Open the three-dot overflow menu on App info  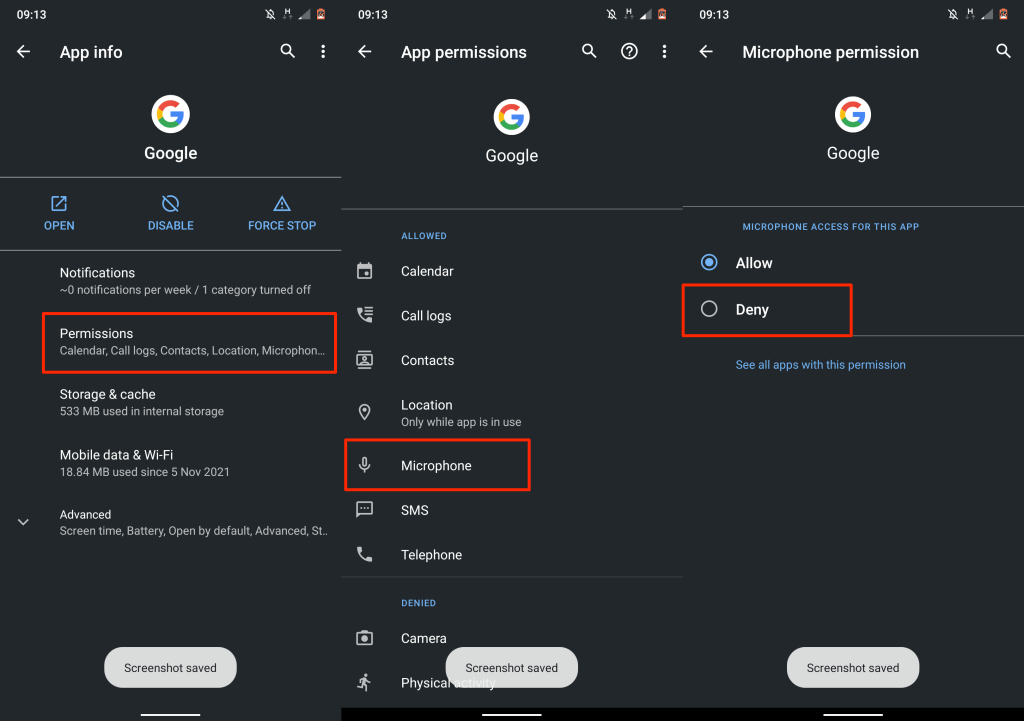(323, 52)
